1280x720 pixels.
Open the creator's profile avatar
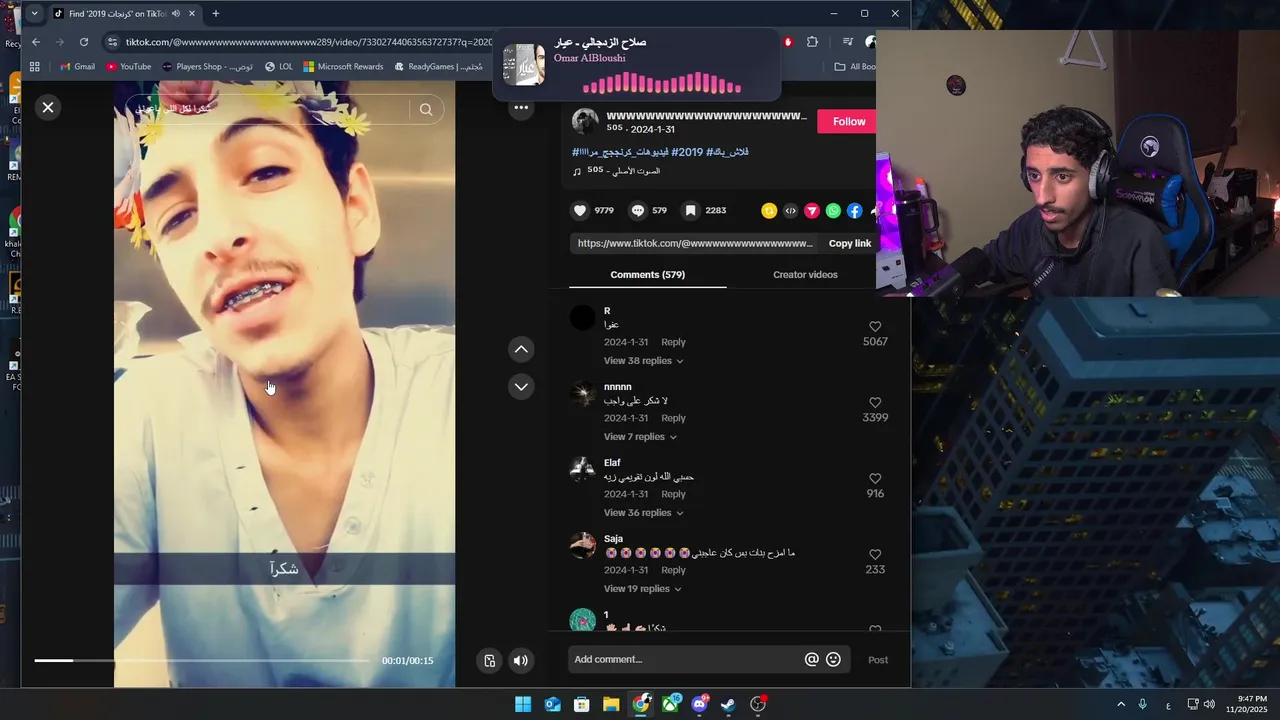585,121
